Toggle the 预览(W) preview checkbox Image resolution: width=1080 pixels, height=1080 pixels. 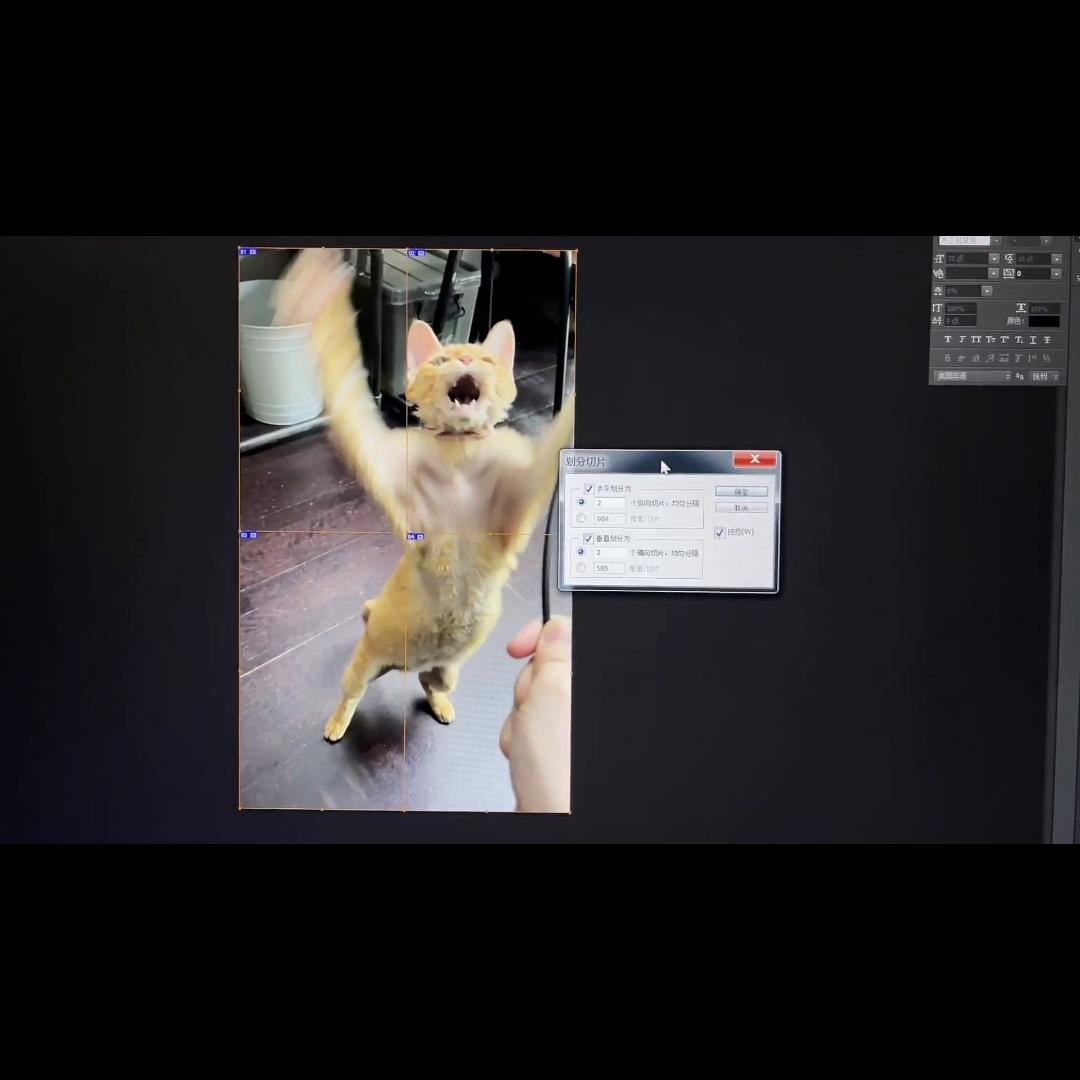coord(720,532)
